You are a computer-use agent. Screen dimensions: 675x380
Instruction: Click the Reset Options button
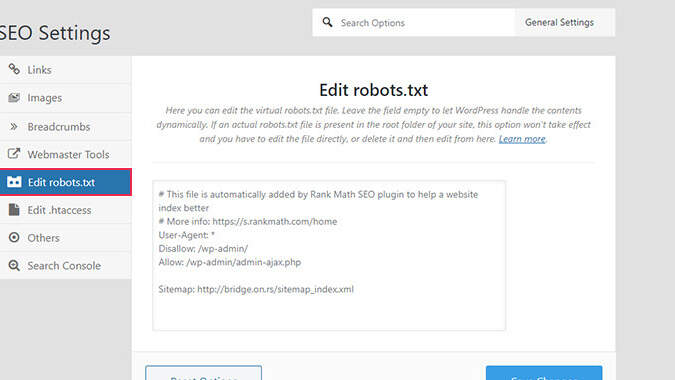[x=204, y=373]
